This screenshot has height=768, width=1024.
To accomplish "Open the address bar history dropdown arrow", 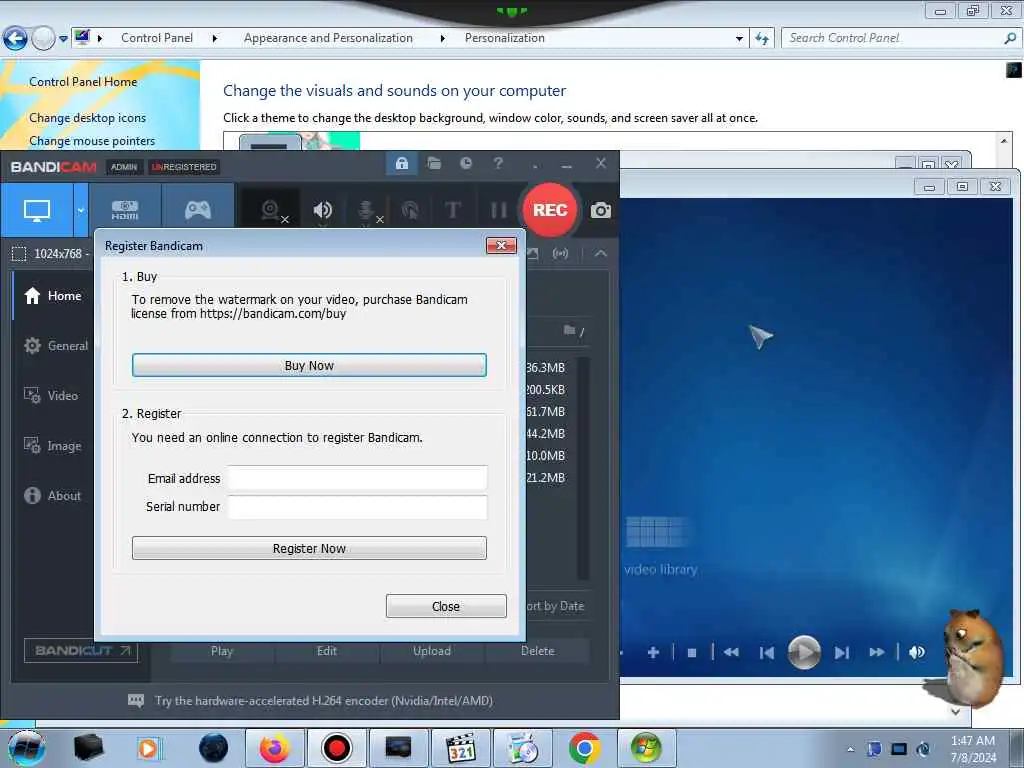I will tap(739, 39).
